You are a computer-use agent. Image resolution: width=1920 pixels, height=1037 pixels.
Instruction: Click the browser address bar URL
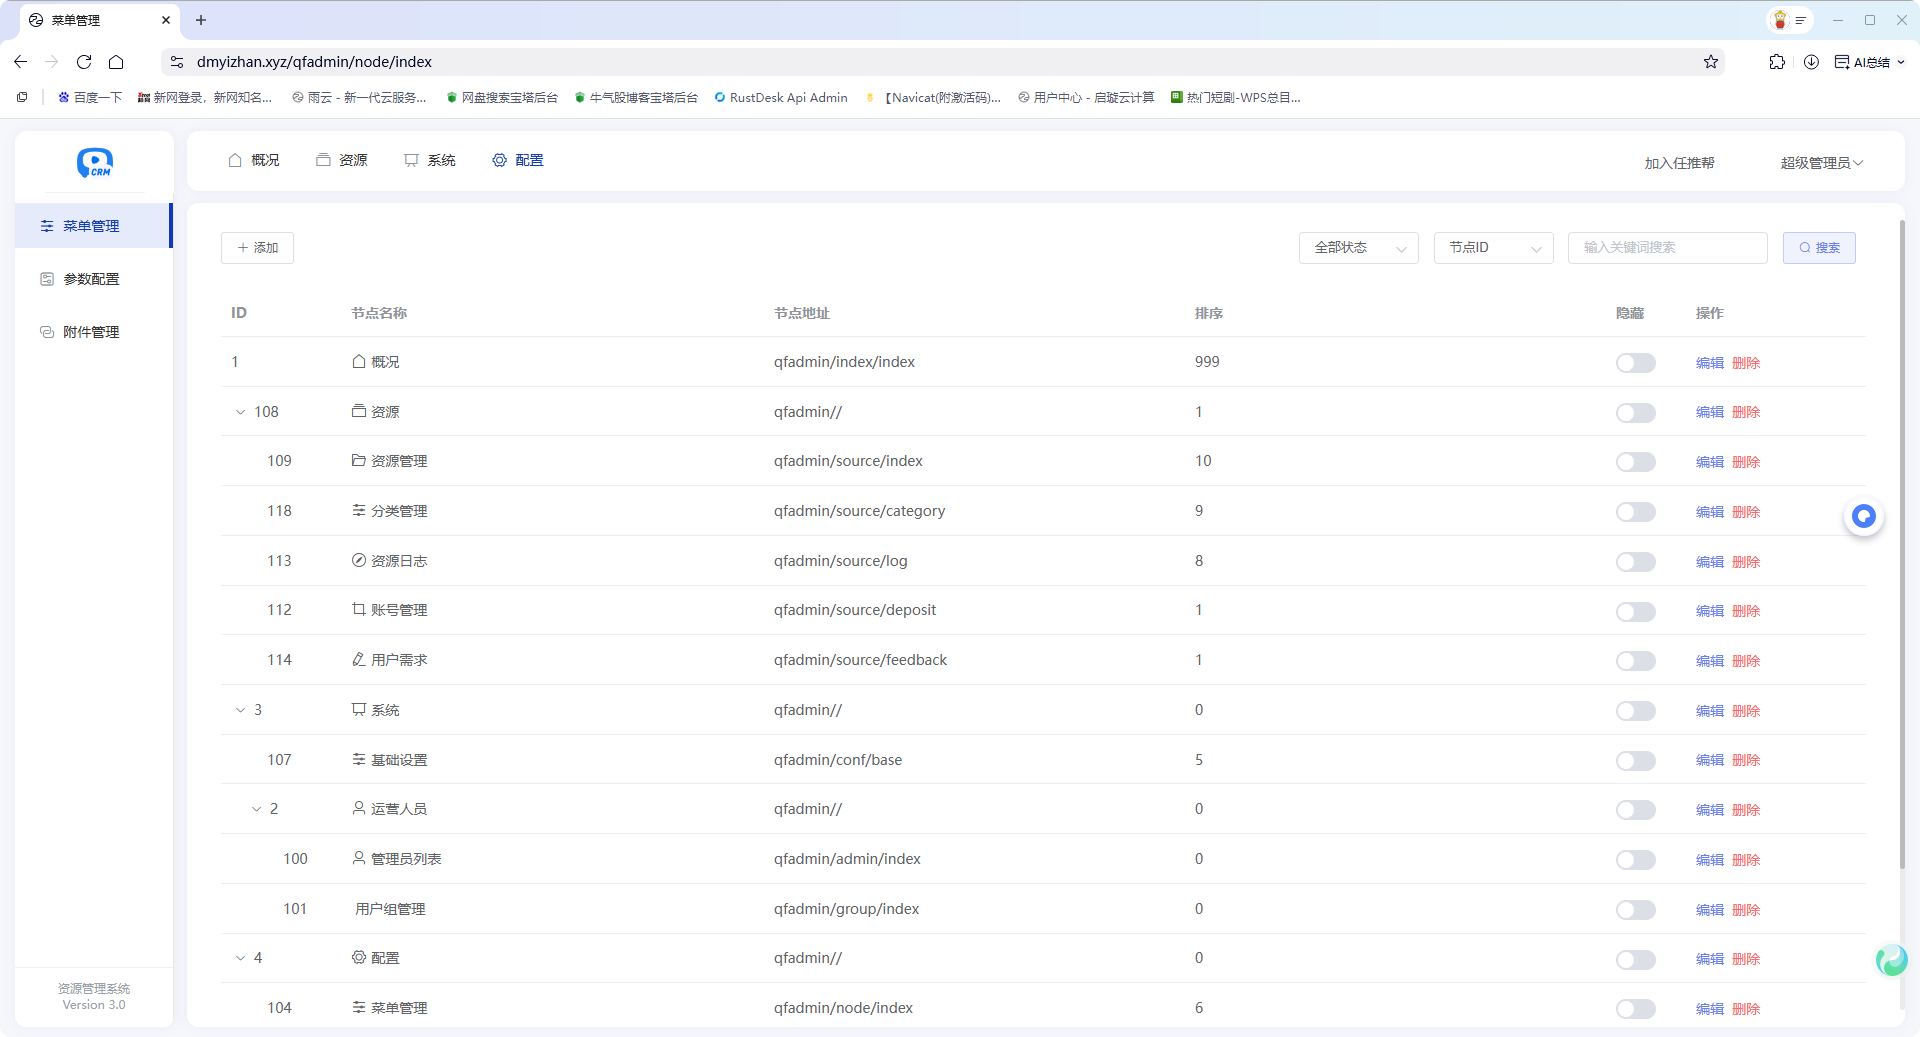(314, 62)
